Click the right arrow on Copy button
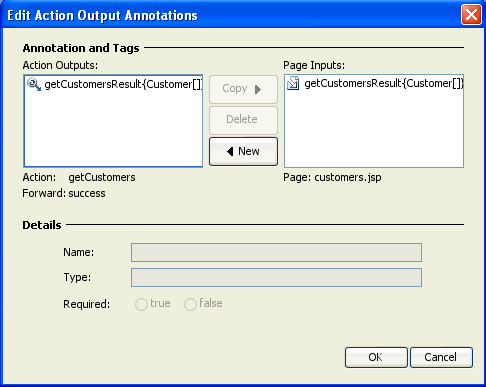486x387 pixels. (x=258, y=89)
